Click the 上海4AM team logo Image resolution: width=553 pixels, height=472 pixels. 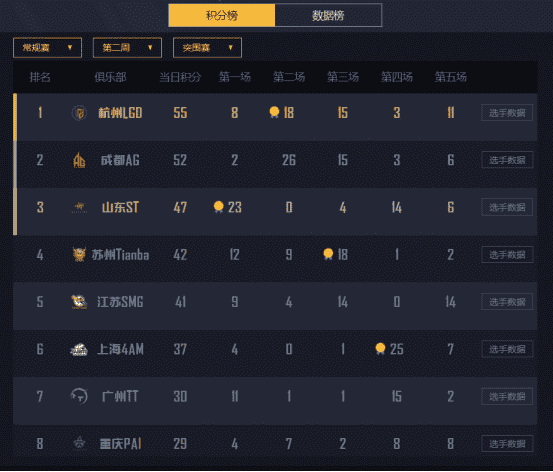coord(79,349)
